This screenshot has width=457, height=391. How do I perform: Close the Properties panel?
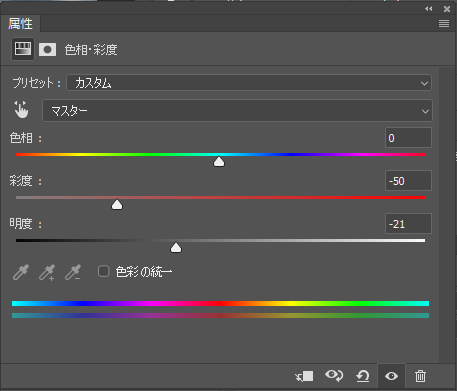coord(447,9)
